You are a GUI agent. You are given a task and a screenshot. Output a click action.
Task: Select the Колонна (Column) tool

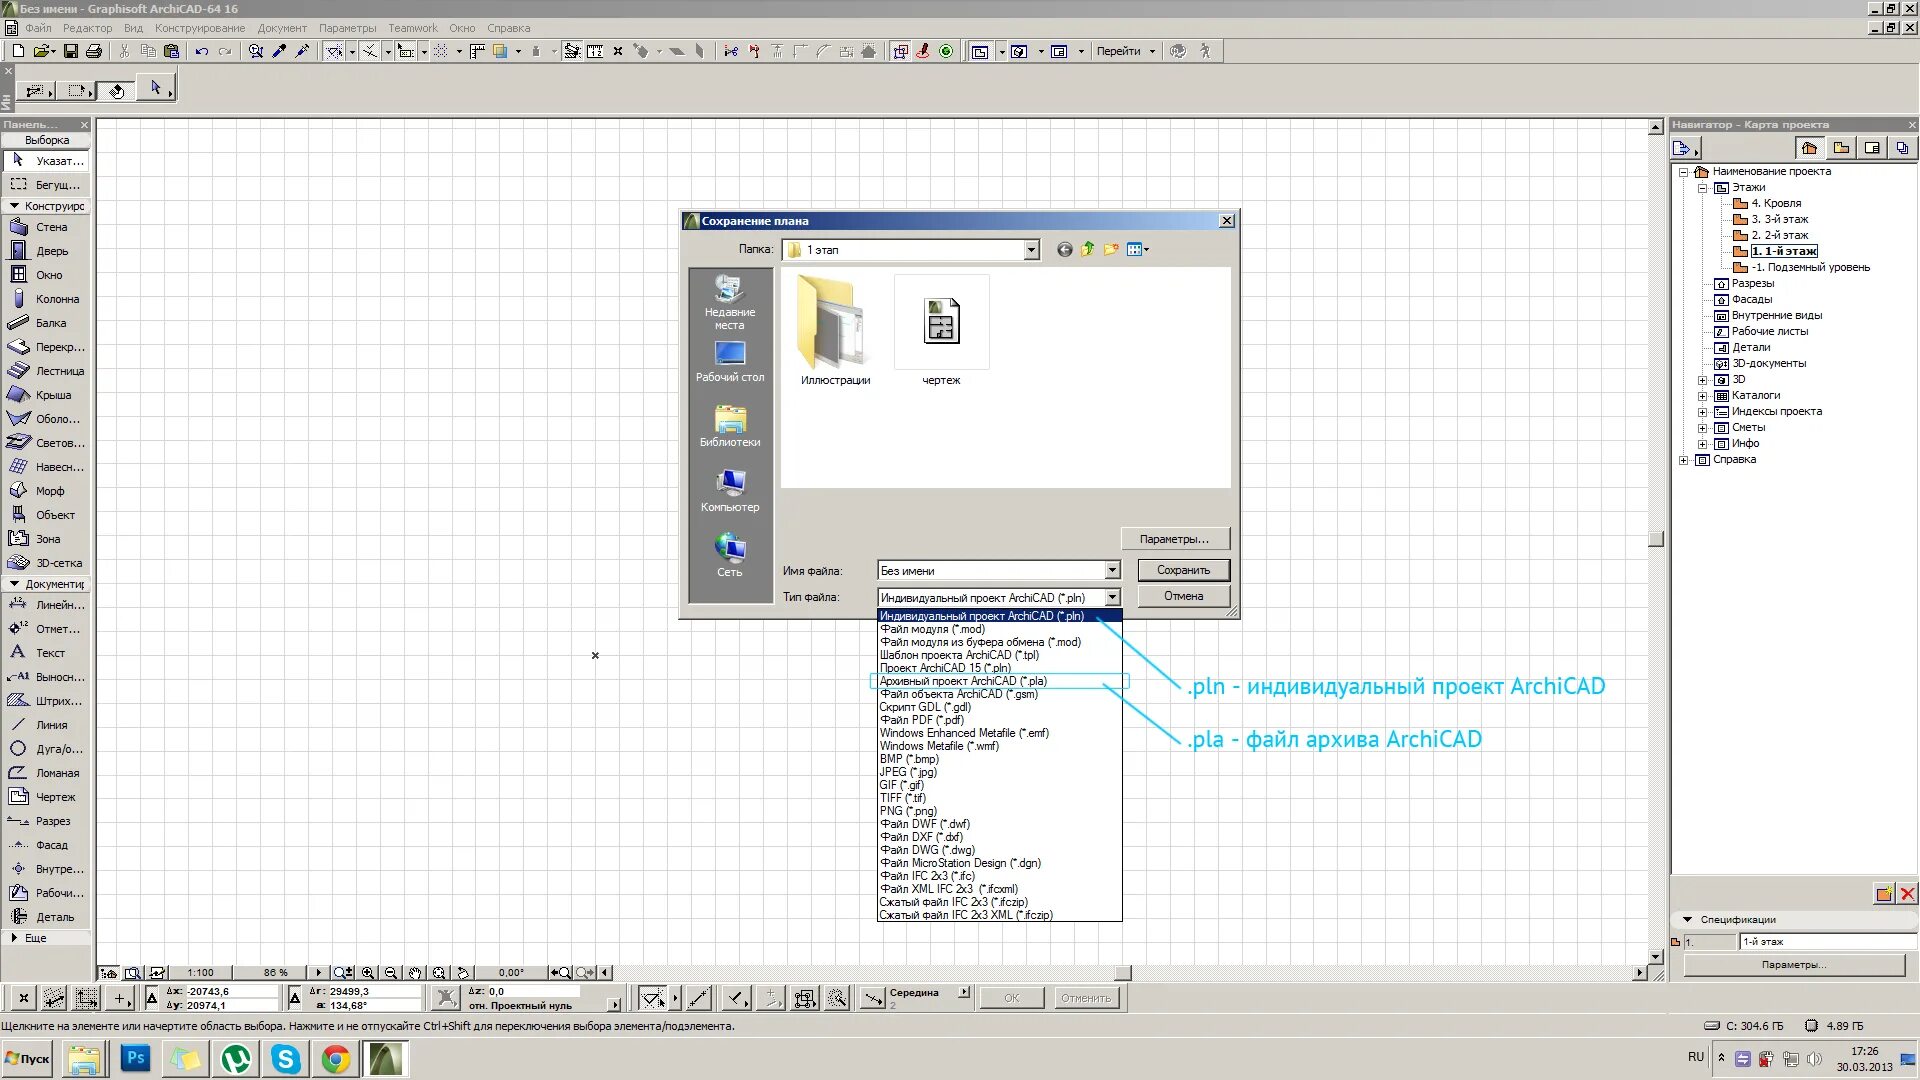pyautogui.click(x=46, y=299)
